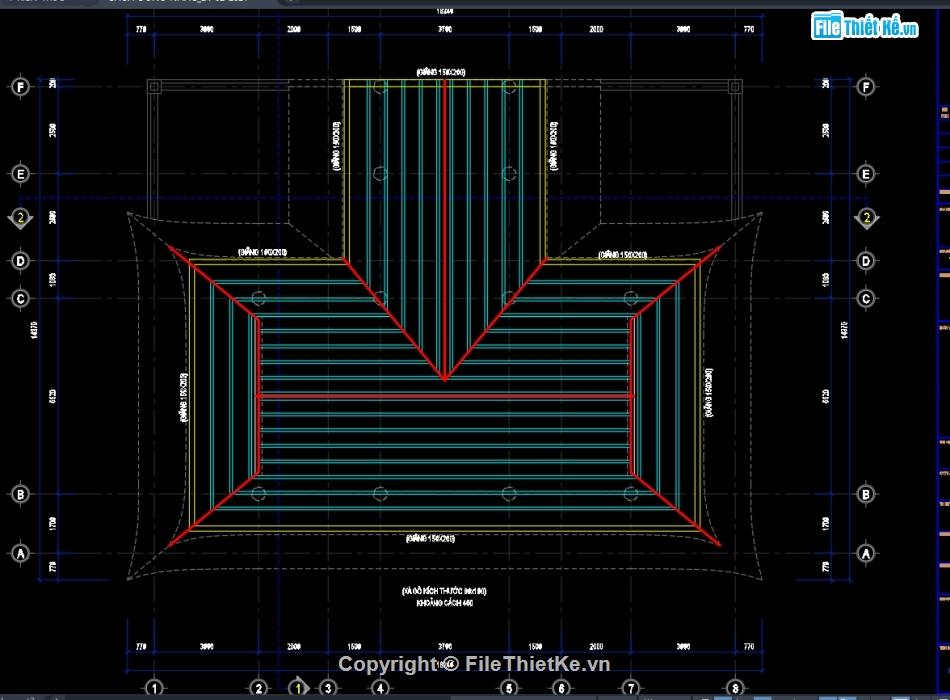
Task: Click the yellow section marker 2 on the right
Action: 866,218
